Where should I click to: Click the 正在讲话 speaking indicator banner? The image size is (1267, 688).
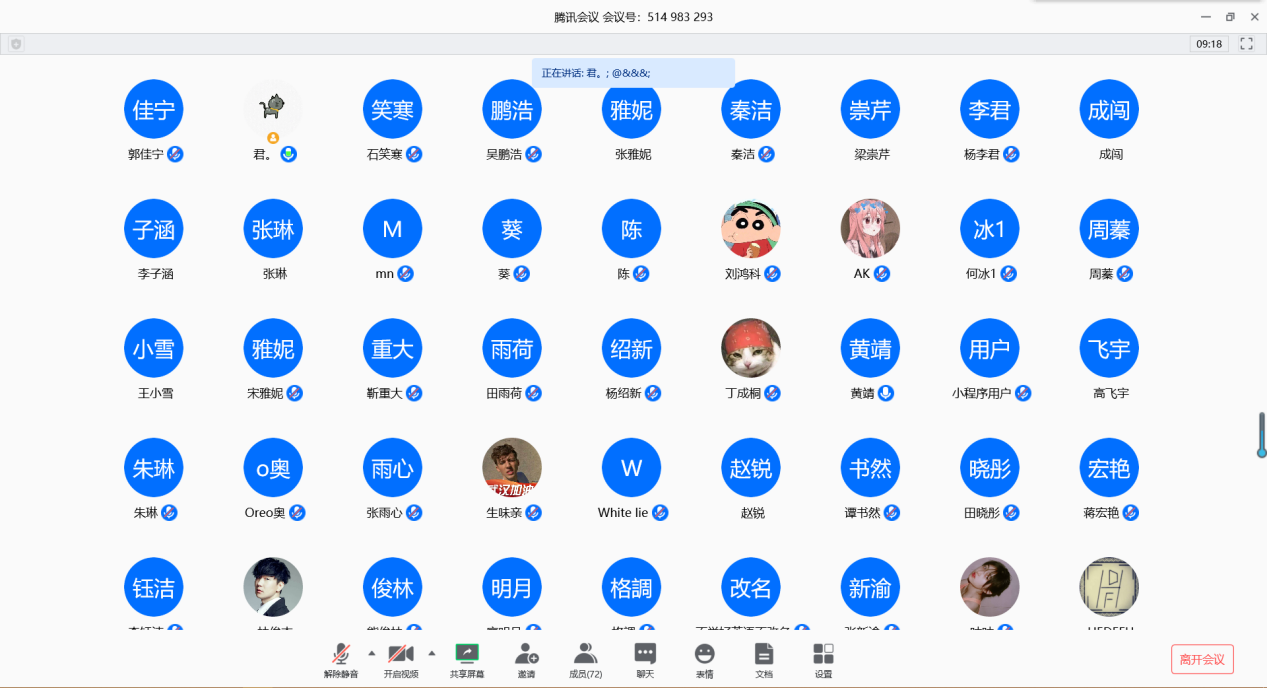(x=633, y=73)
